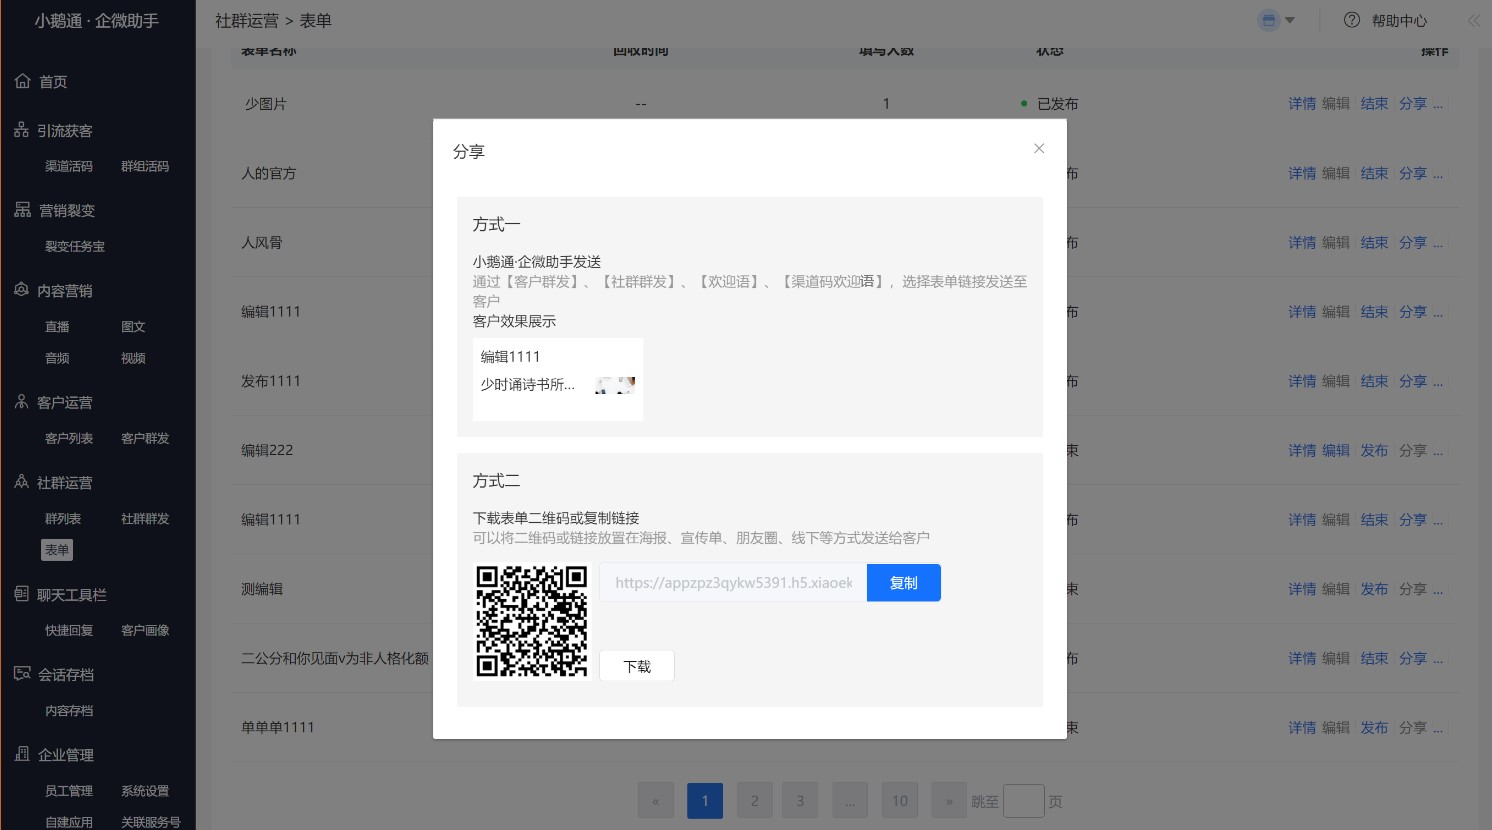The height and width of the screenshot is (830, 1492).
Task: Open 客户列表 in the sidebar
Action: [x=69, y=438]
